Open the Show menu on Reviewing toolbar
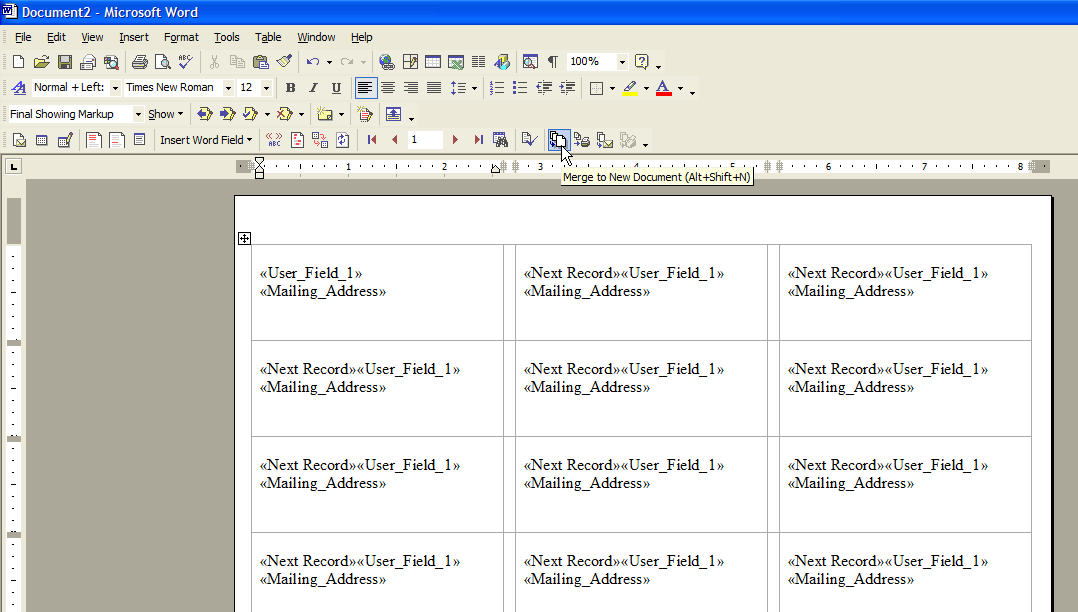Image resolution: width=1078 pixels, height=612 pixels. tap(166, 114)
